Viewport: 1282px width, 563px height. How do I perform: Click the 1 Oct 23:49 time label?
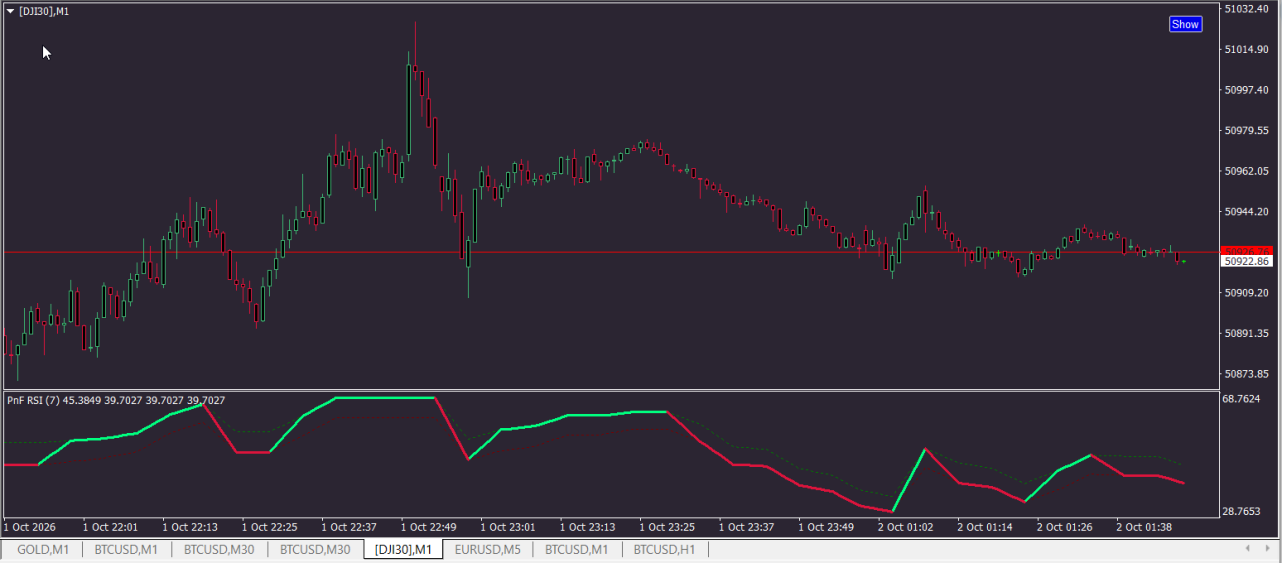coord(827,526)
